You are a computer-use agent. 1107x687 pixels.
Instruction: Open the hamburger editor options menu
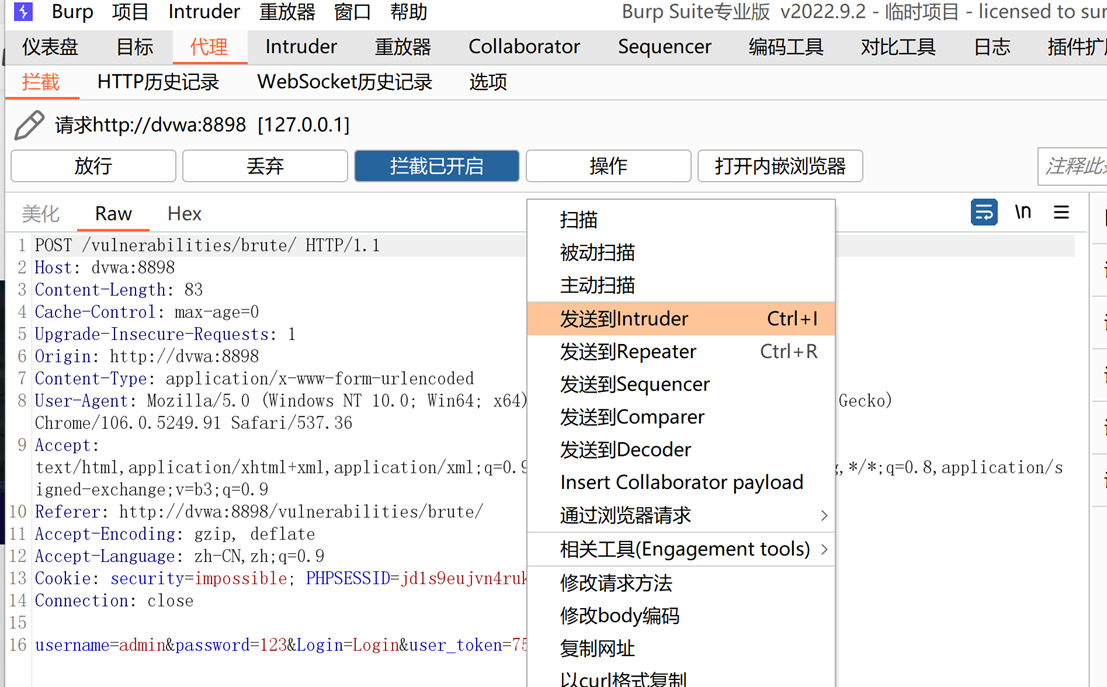tap(1061, 212)
